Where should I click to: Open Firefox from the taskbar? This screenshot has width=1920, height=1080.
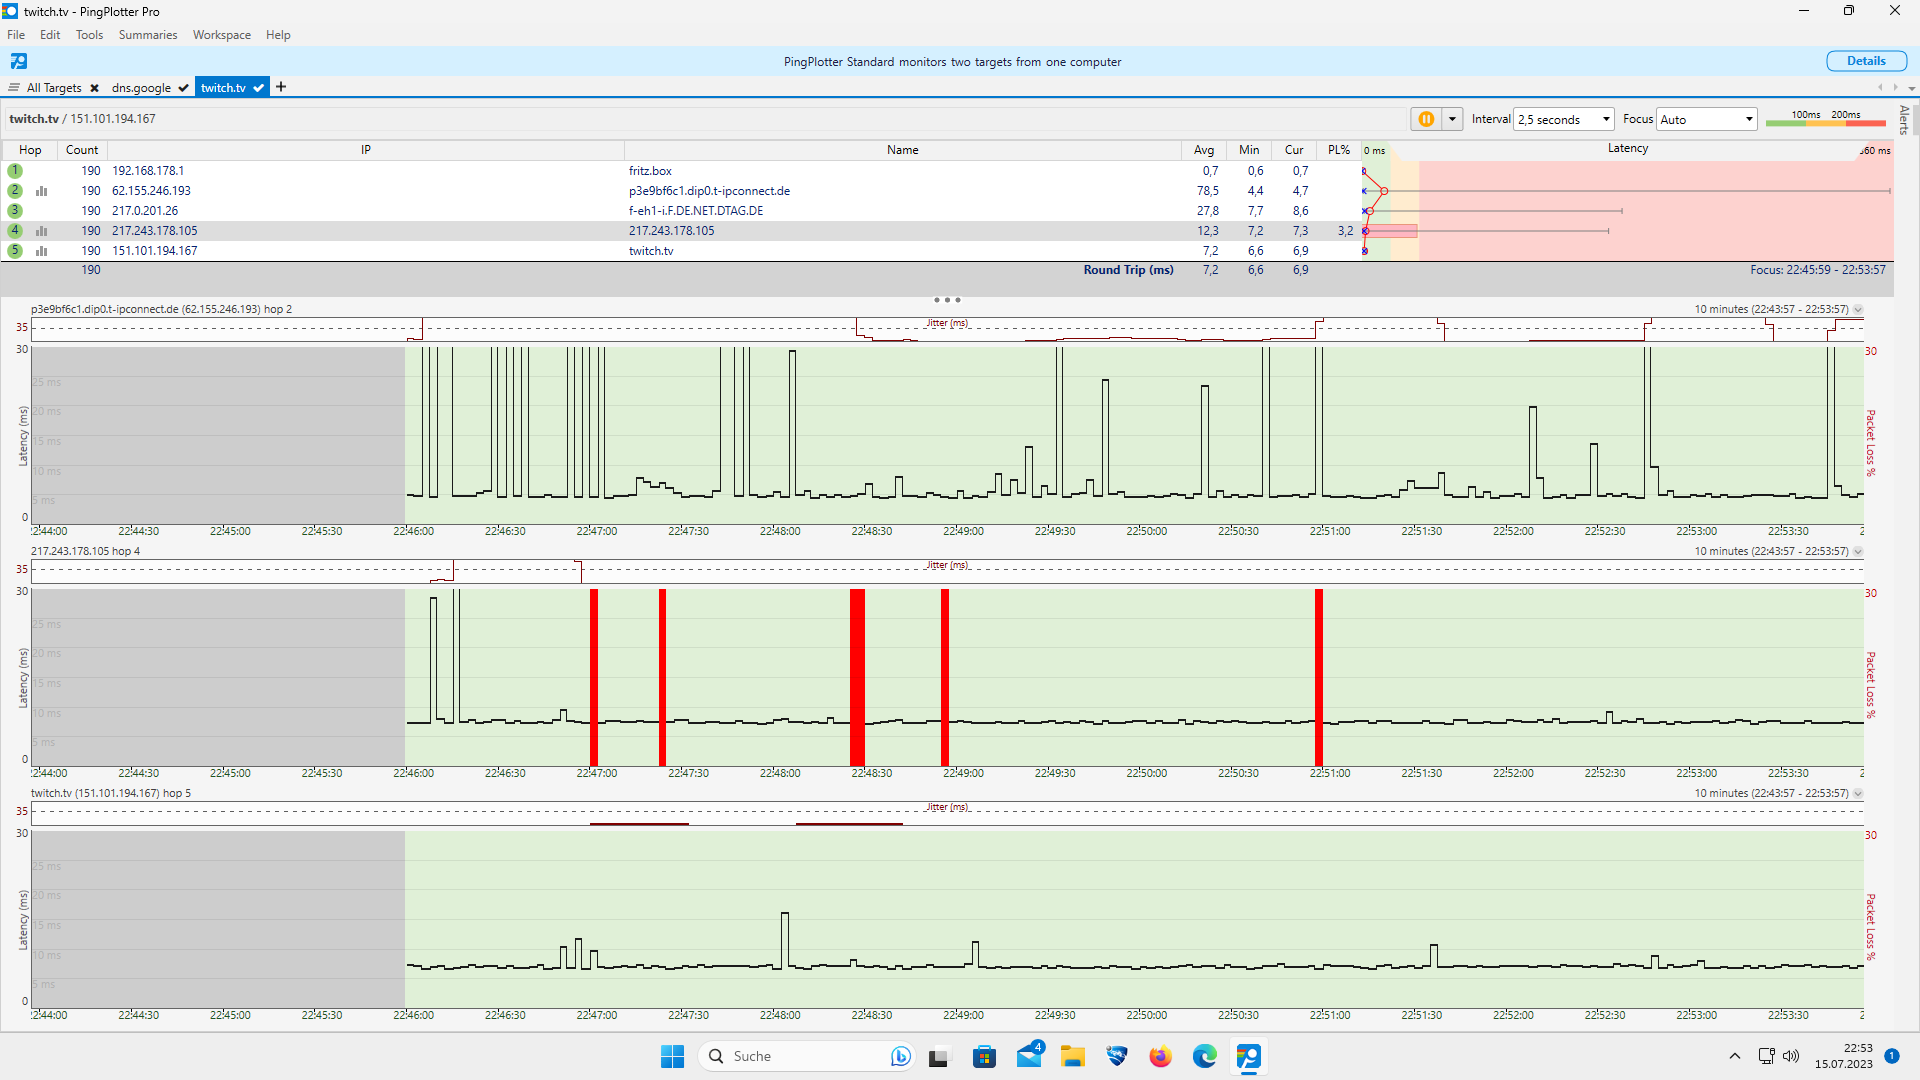pyautogui.click(x=1160, y=1056)
